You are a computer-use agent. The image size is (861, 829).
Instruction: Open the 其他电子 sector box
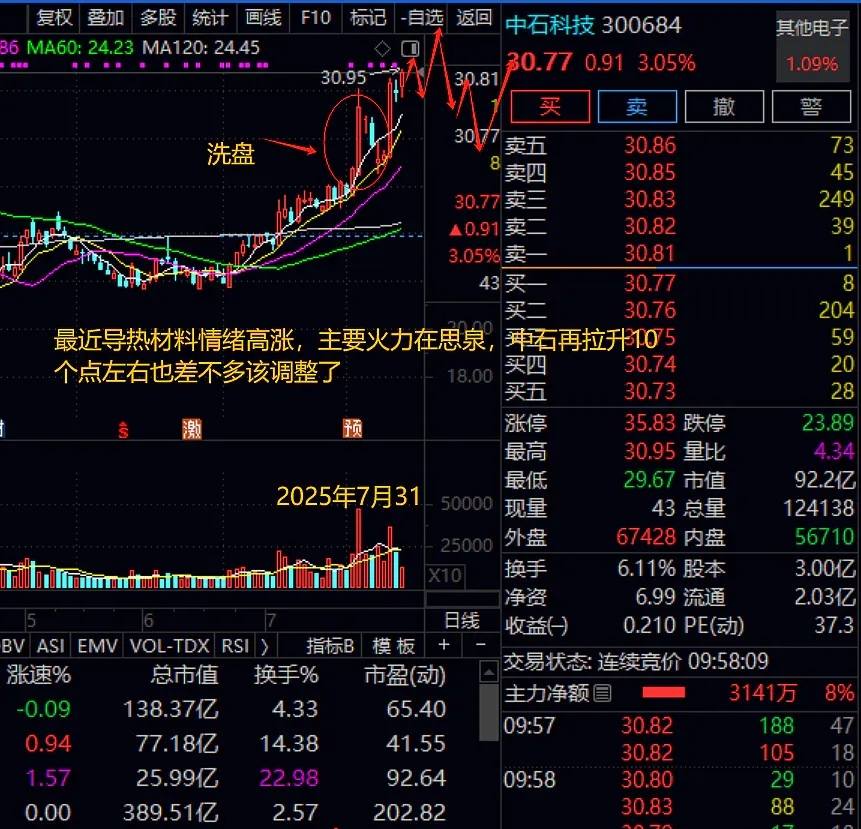coord(812,47)
